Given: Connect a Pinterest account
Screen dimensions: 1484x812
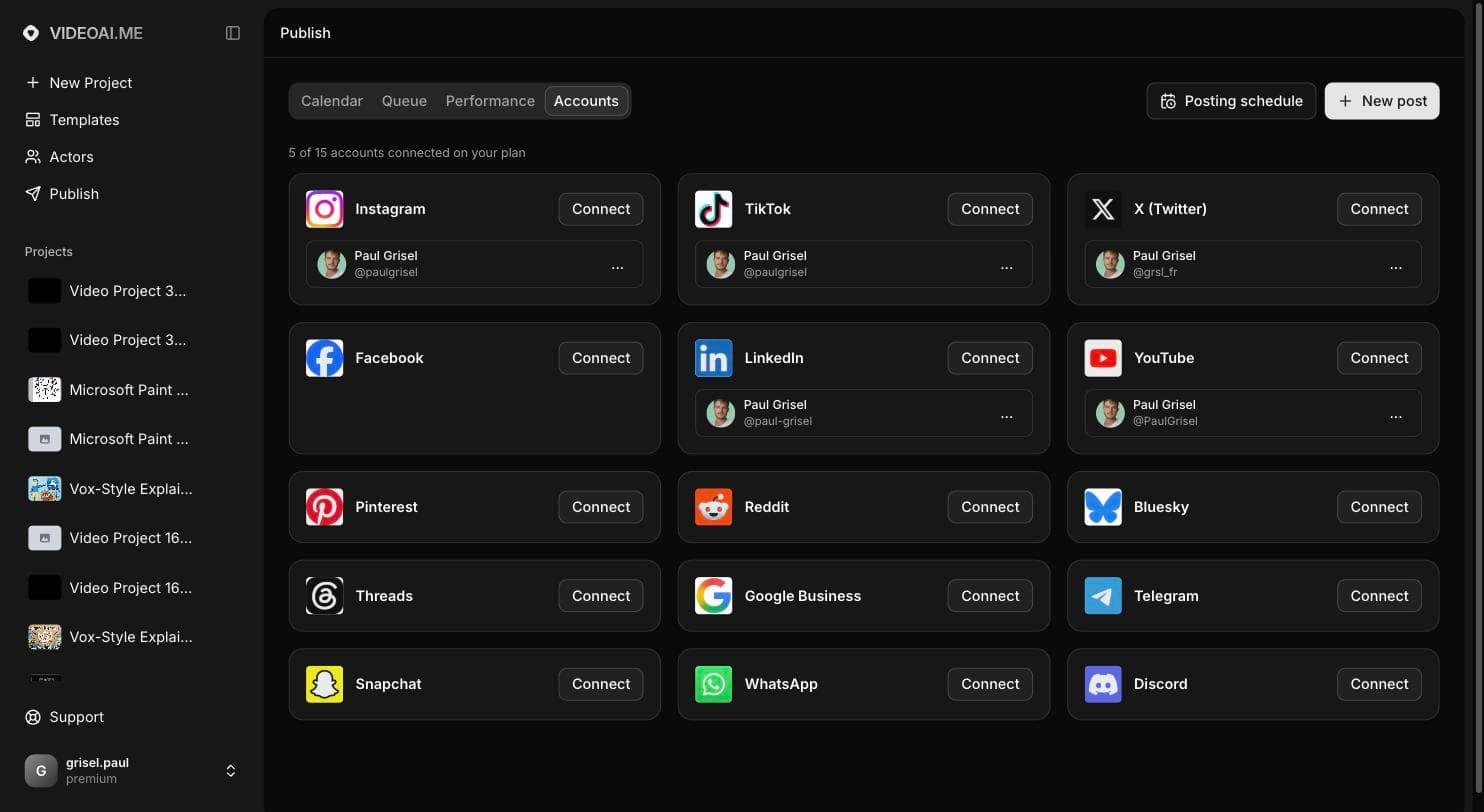Looking at the screenshot, I should click(x=601, y=507).
